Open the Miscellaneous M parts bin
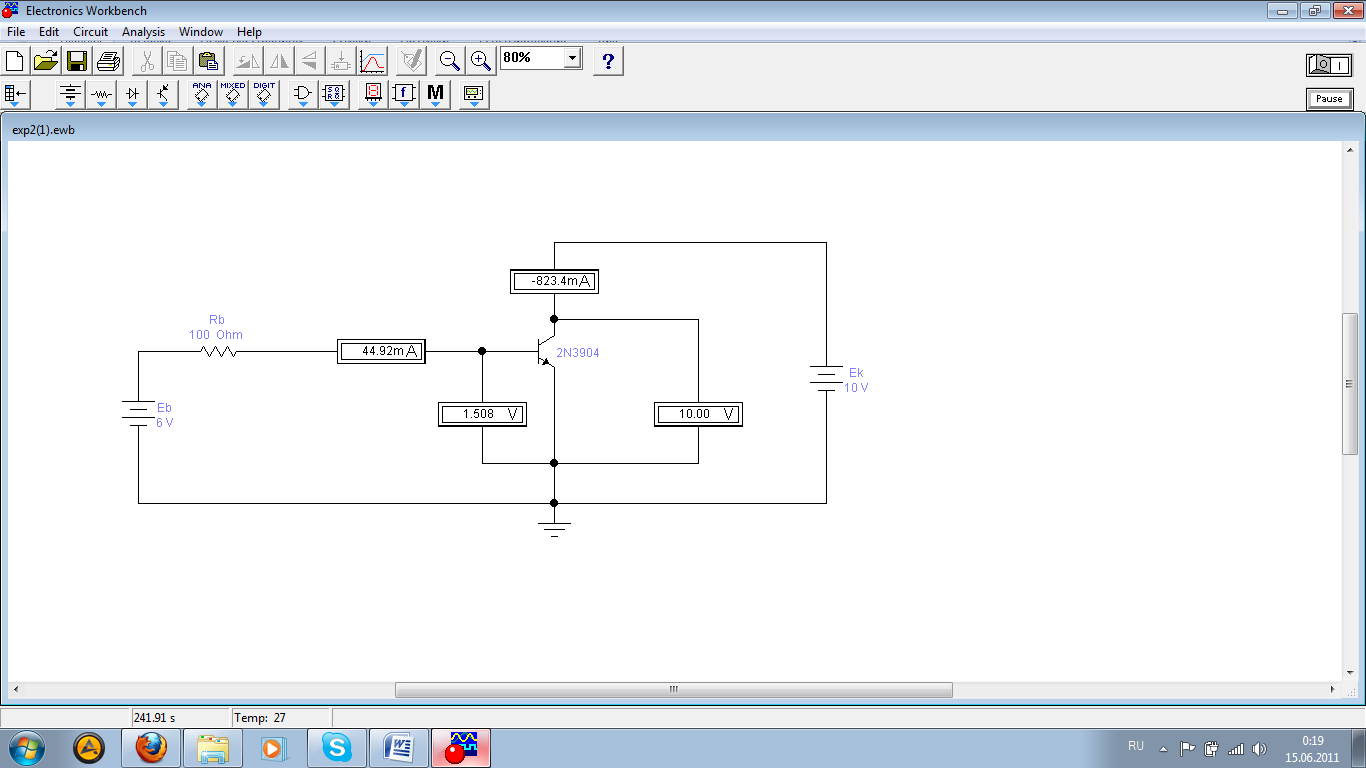Image resolution: width=1366 pixels, height=768 pixels. (435, 96)
